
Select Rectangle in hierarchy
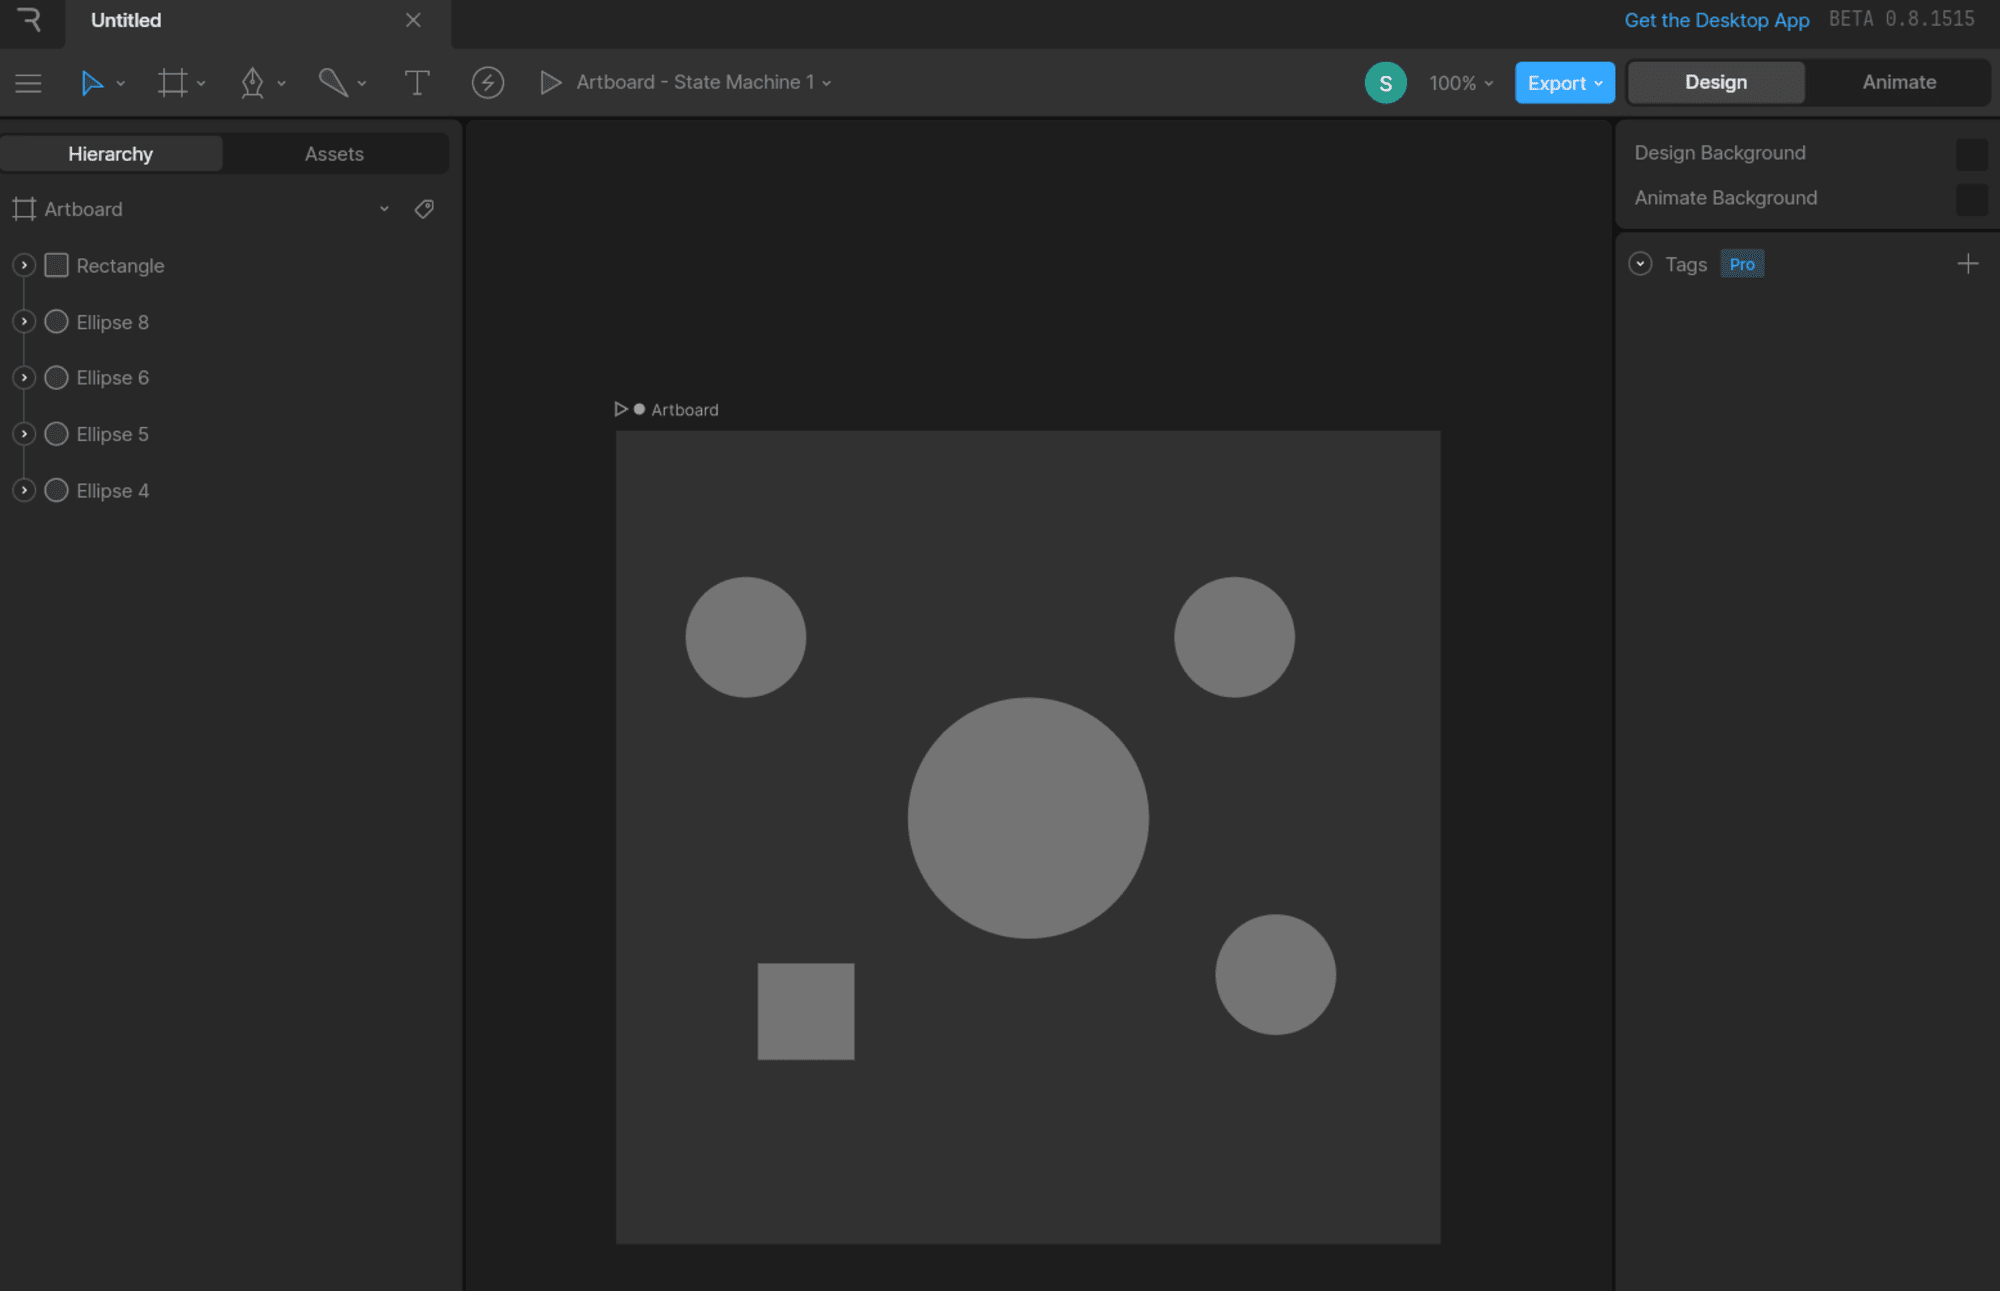tap(120, 265)
